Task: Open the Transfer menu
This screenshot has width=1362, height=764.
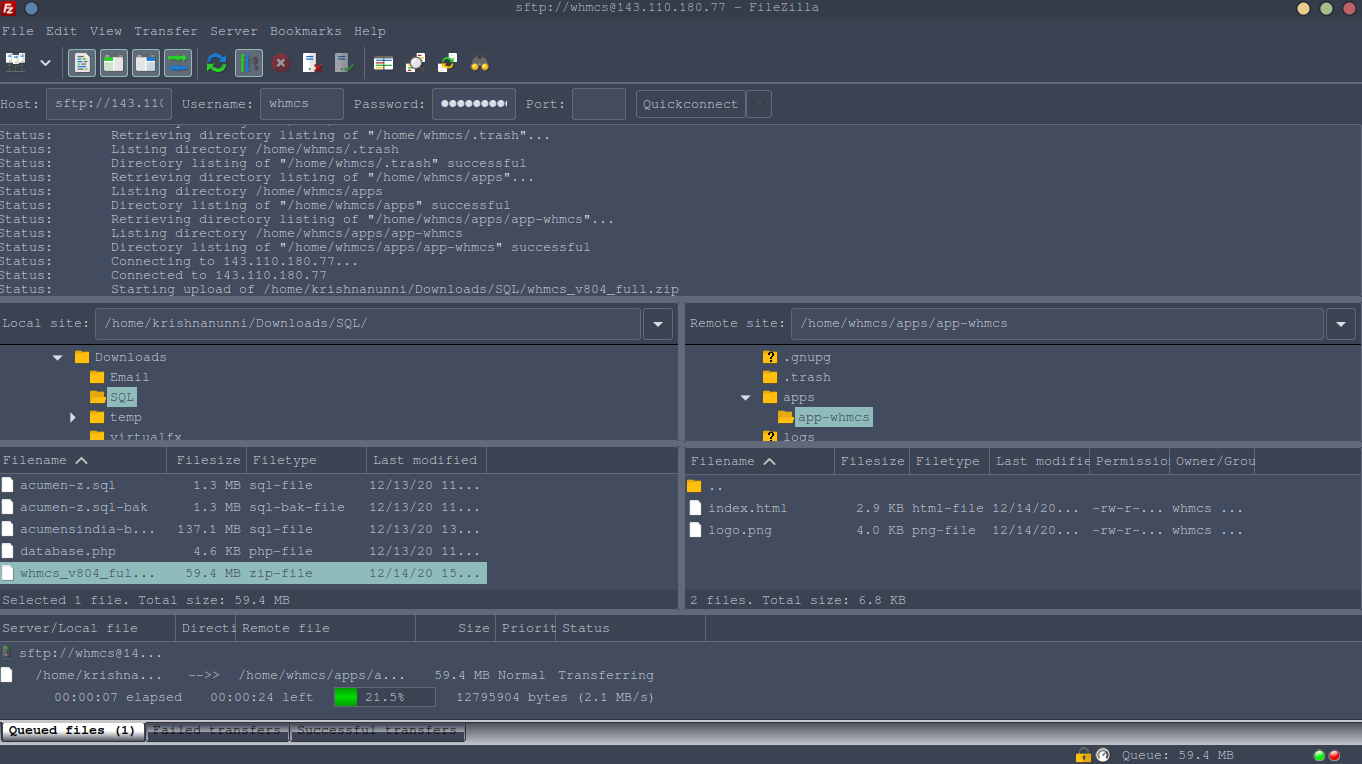Action: [165, 31]
